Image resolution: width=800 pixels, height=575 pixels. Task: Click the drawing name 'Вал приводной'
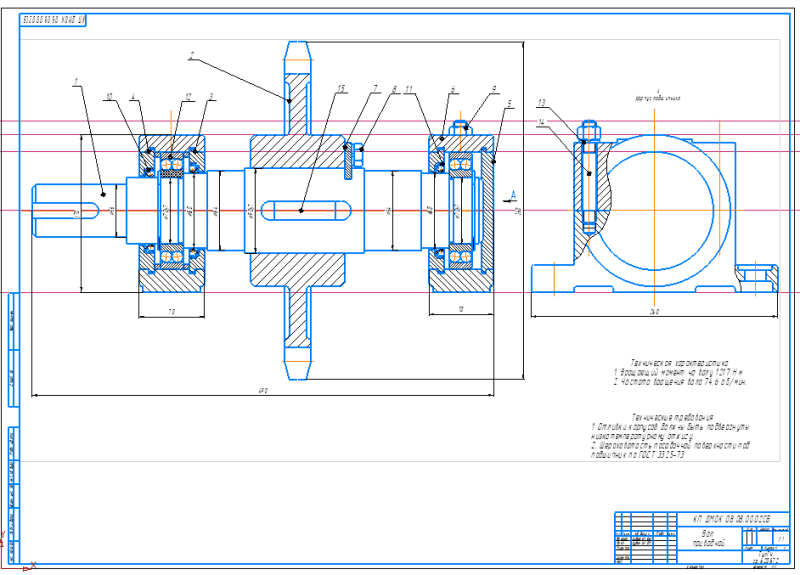coord(707,538)
